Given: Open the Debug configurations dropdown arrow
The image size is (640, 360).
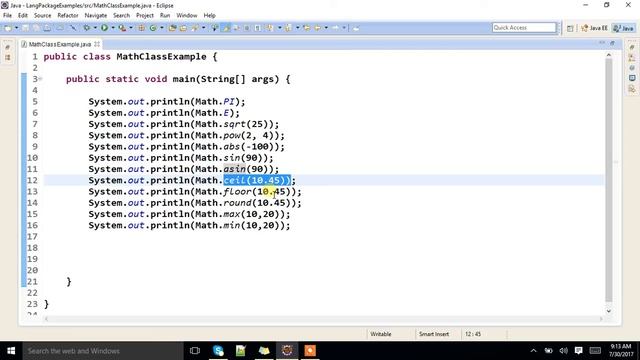Looking at the screenshot, I should pos(95,28).
